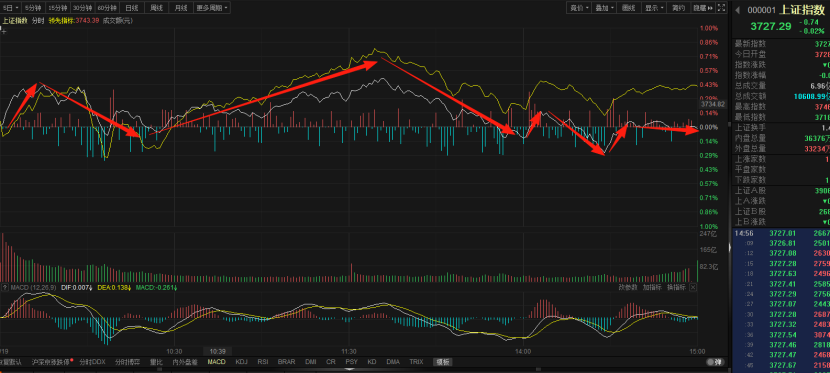Switch to 简约 simple mode
Viewport: 830px width, 373px height.
(678, 7)
